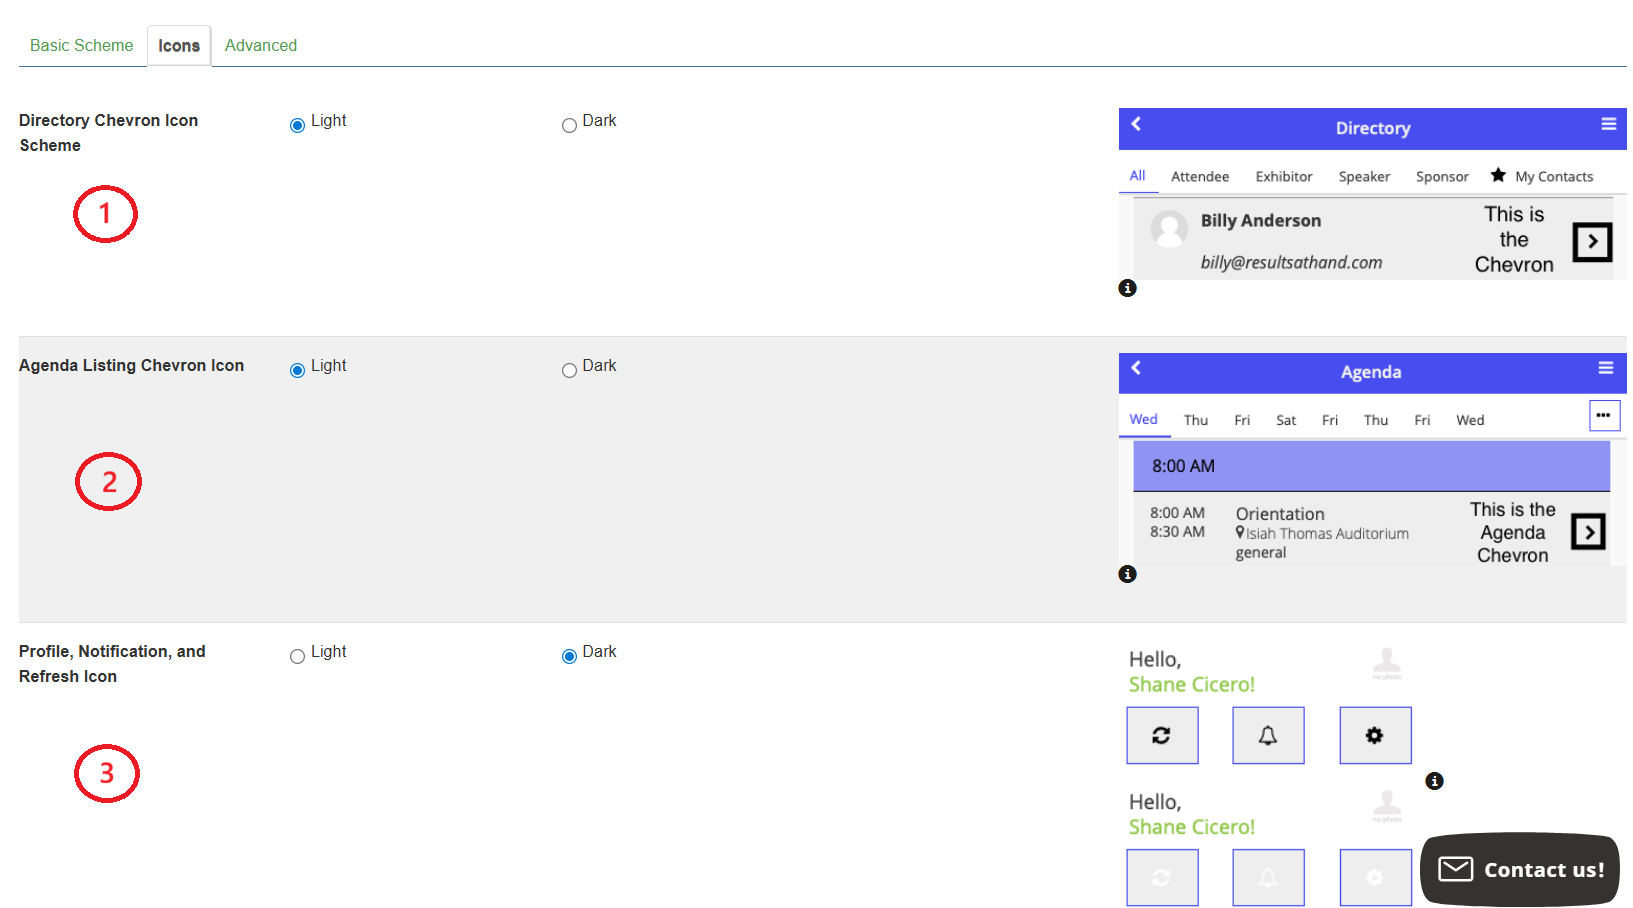Switch to the Basic Scheme tab
1633x908 pixels.
tap(81, 46)
